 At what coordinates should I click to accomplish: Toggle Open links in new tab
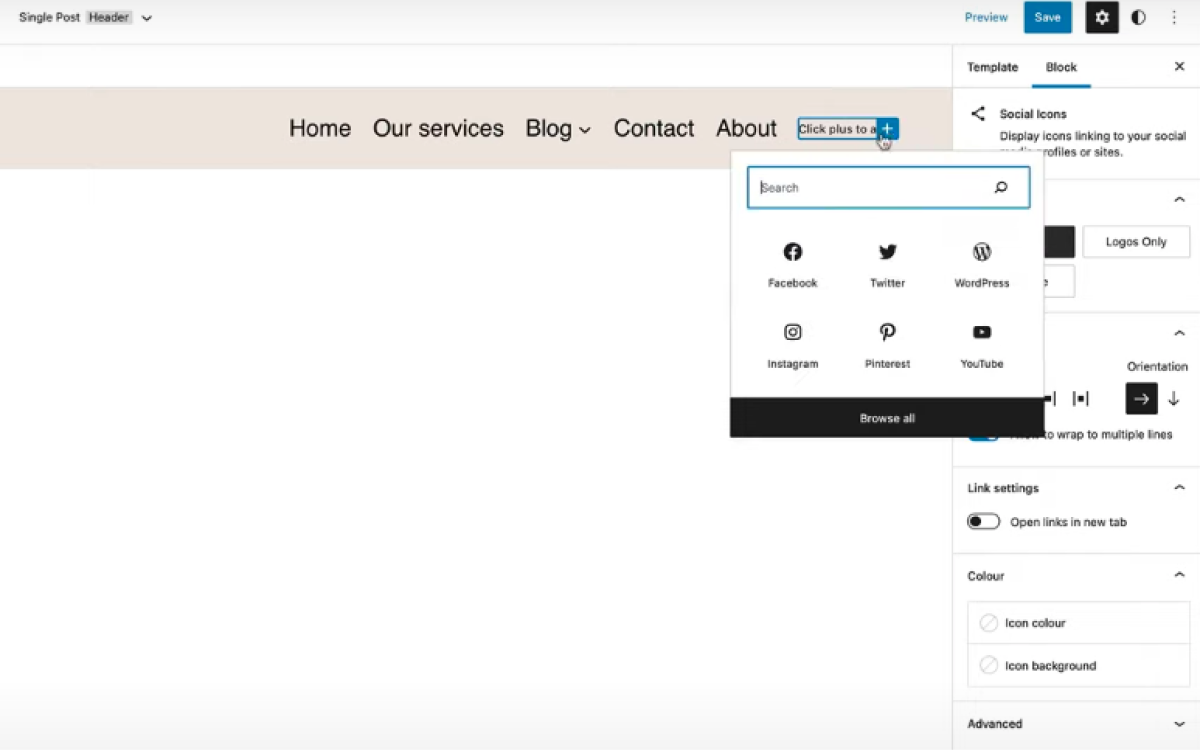coord(984,522)
